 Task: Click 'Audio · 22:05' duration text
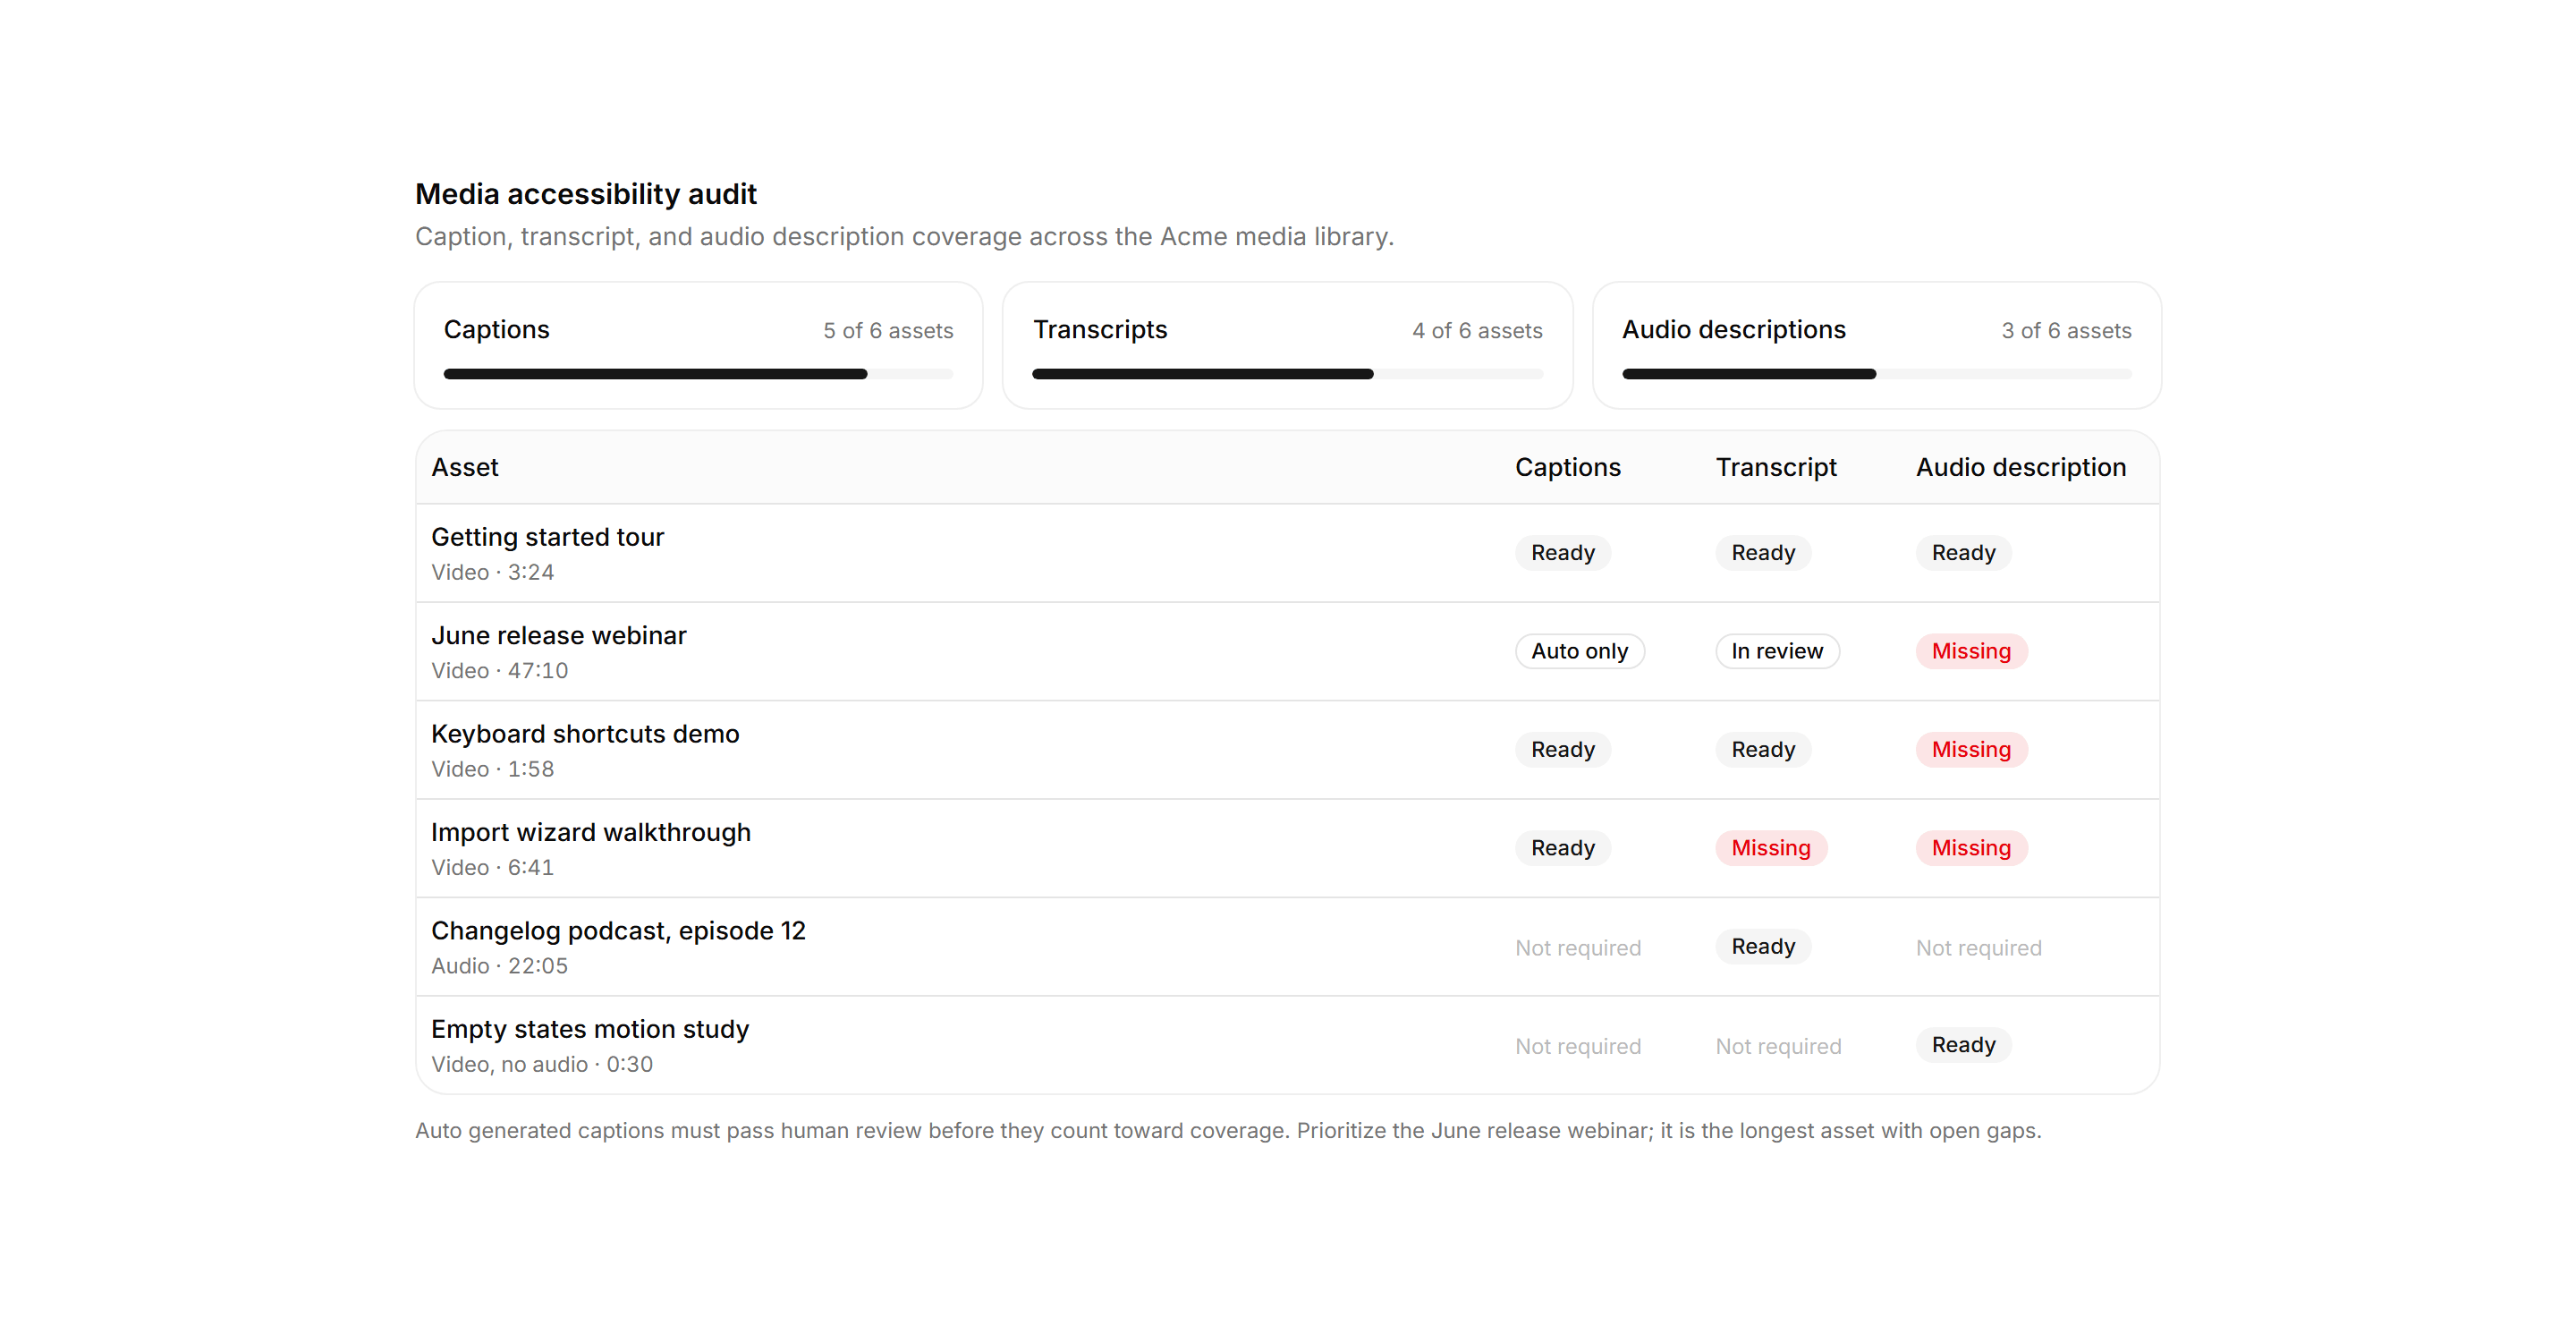pyautogui.click(x=500, y=966)
